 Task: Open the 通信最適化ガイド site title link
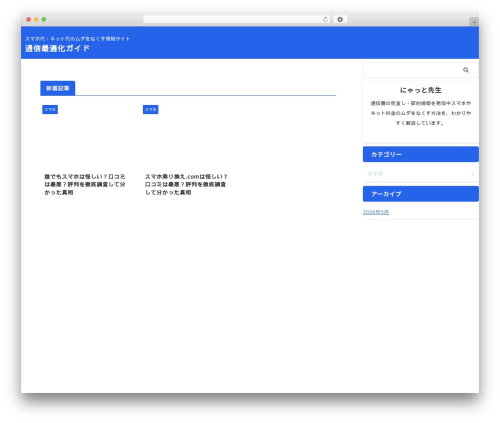pyautogui.click(x=57, y=48)
